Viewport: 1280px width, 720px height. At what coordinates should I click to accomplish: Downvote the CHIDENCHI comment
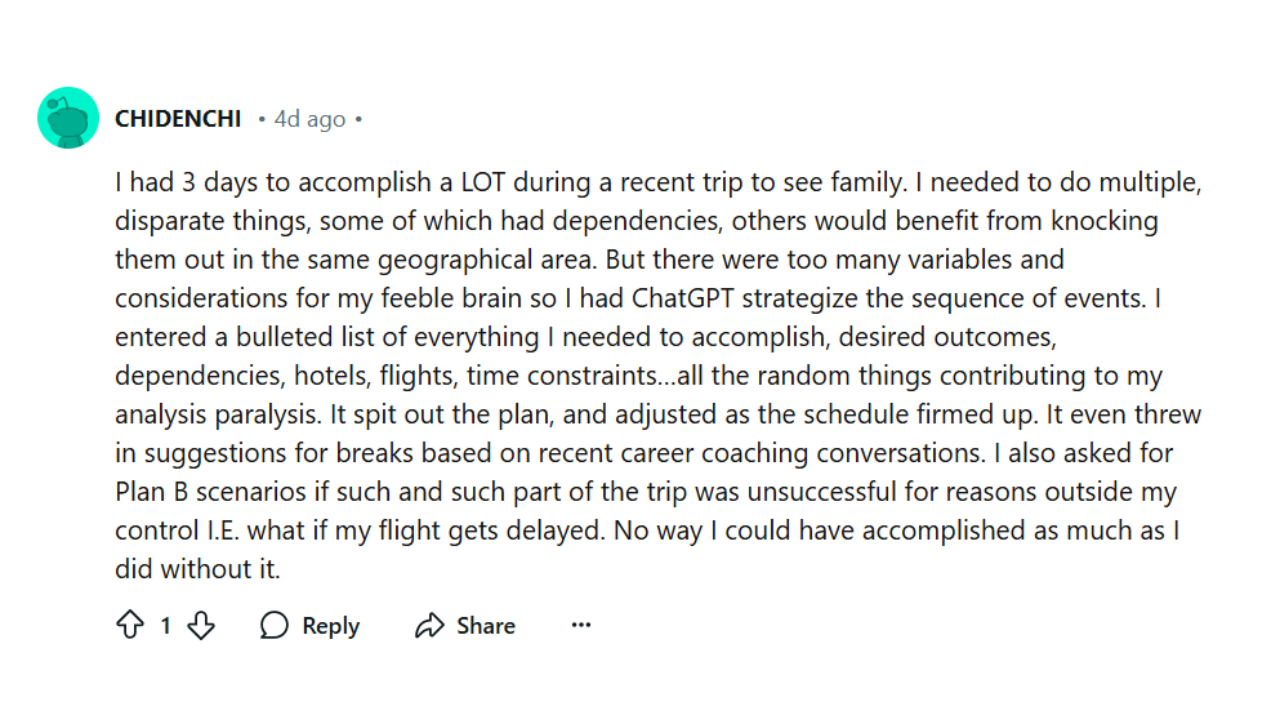tap(201, 626)
